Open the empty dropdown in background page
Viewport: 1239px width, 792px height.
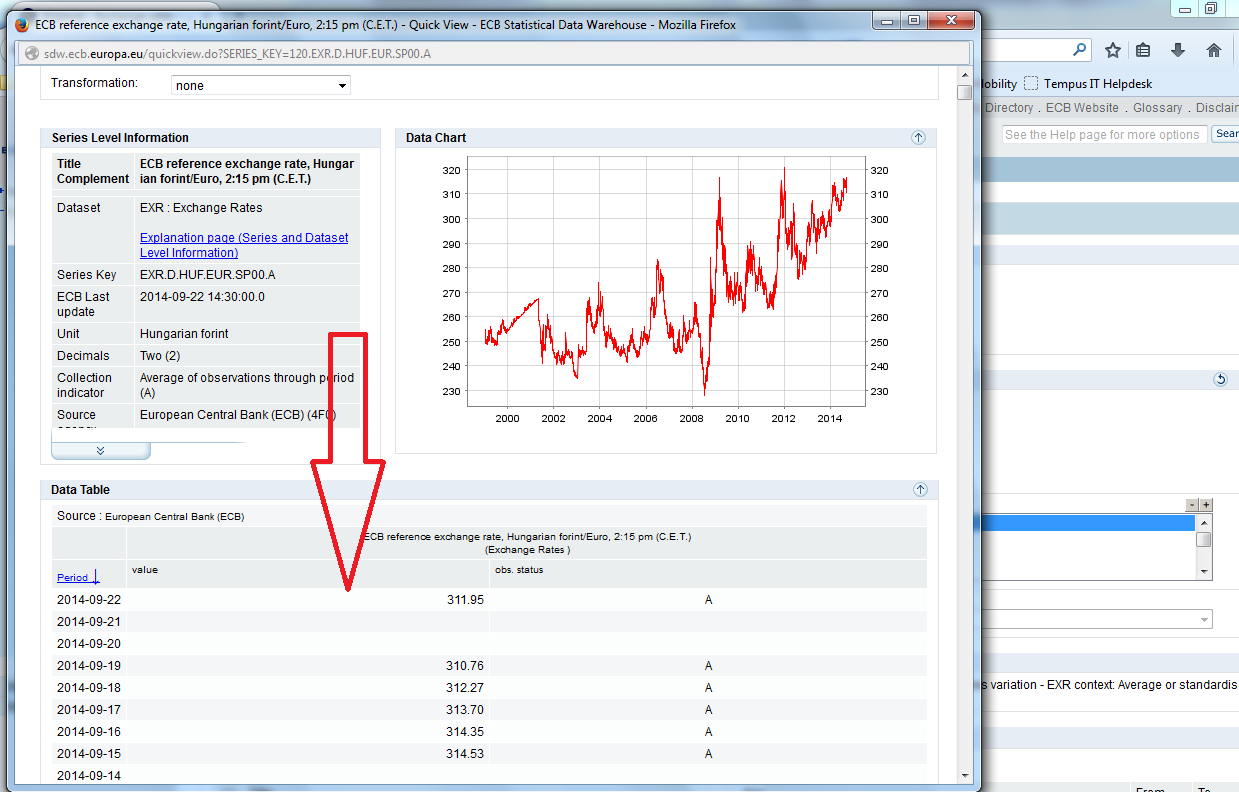1097,620
